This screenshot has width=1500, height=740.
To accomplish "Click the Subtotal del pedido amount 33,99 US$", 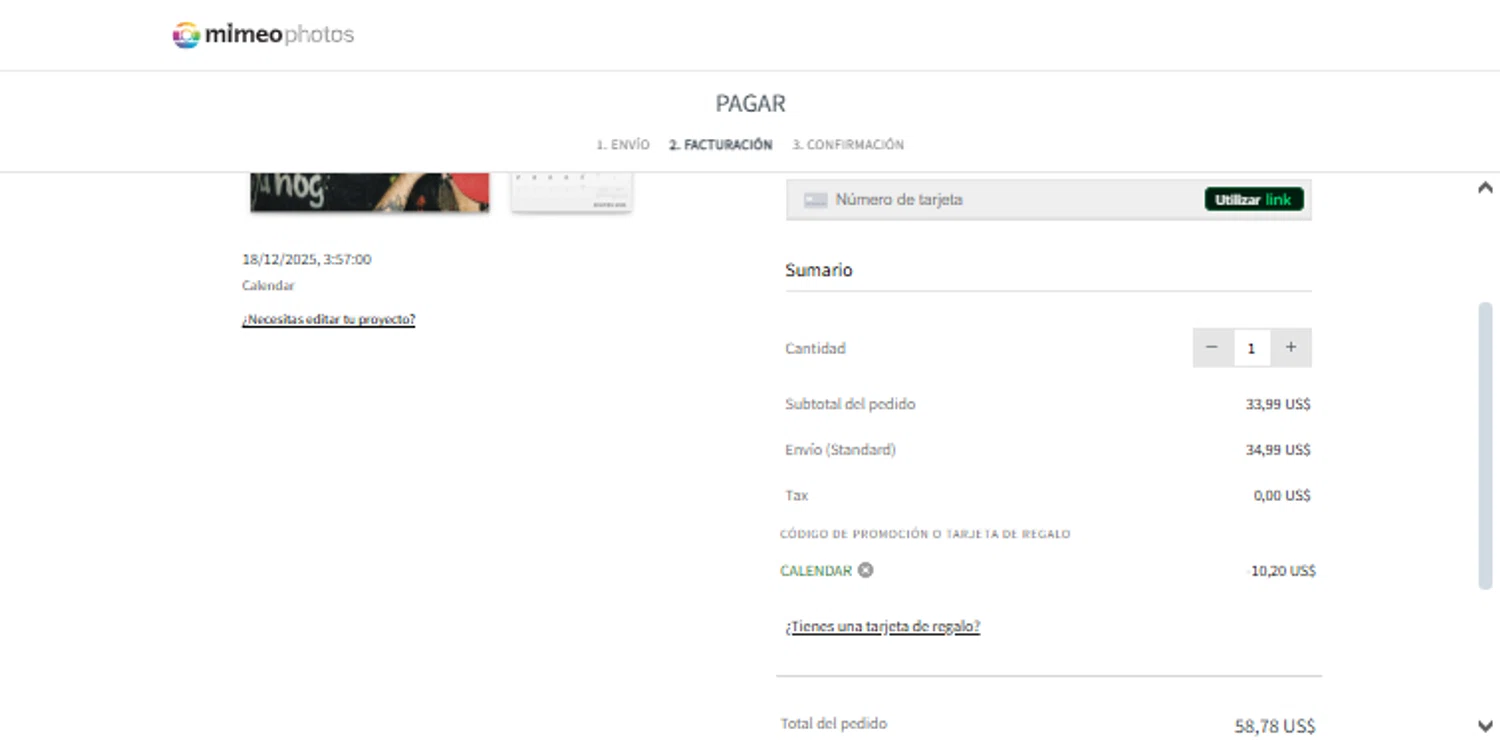I will coord(1278,405).
